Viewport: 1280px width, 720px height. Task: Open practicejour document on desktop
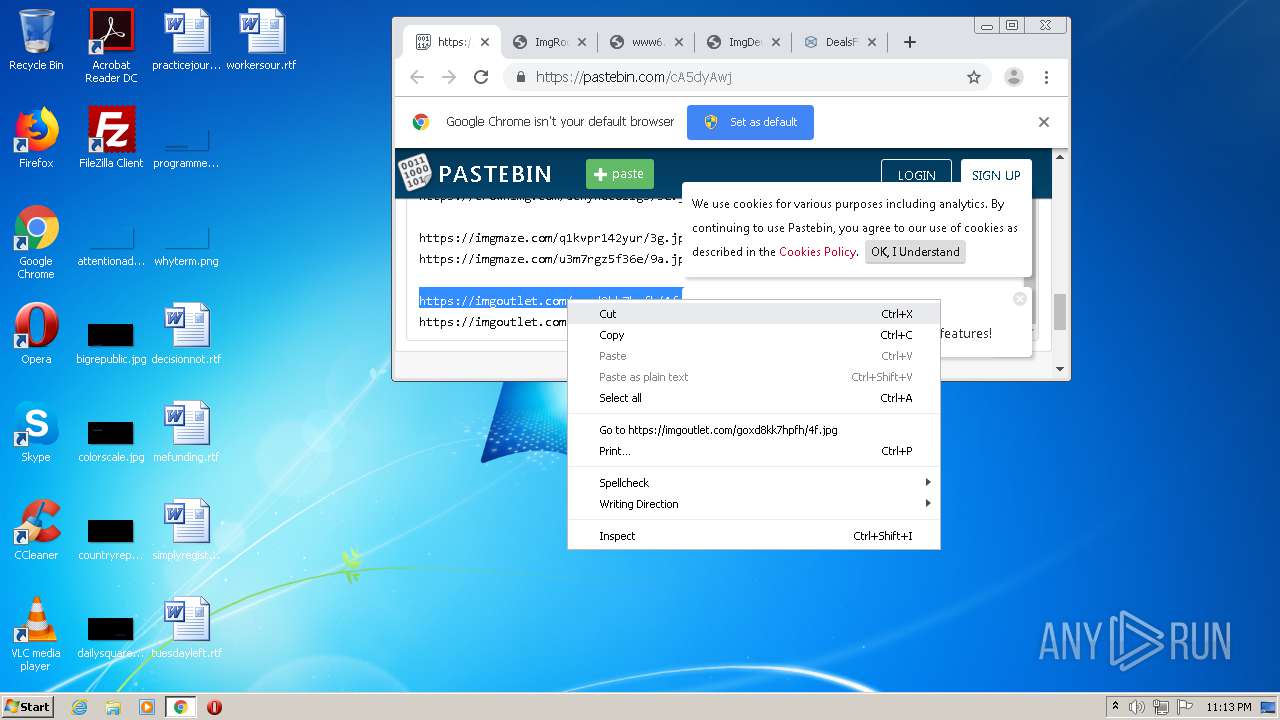coord(186,41)
